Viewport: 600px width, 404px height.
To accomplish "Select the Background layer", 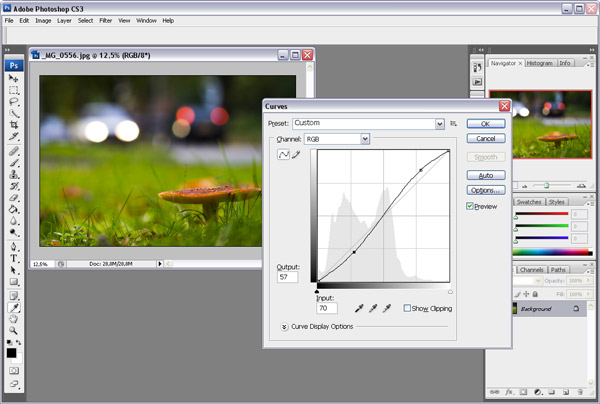I will 549,308.
